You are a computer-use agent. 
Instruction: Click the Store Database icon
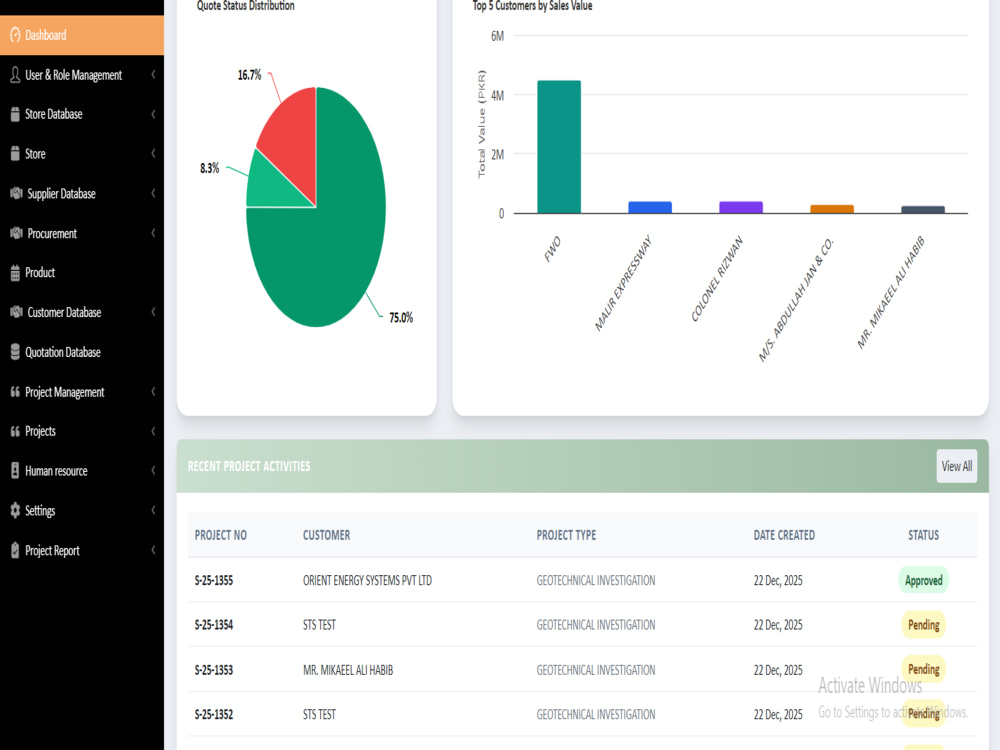click(15, 114)
